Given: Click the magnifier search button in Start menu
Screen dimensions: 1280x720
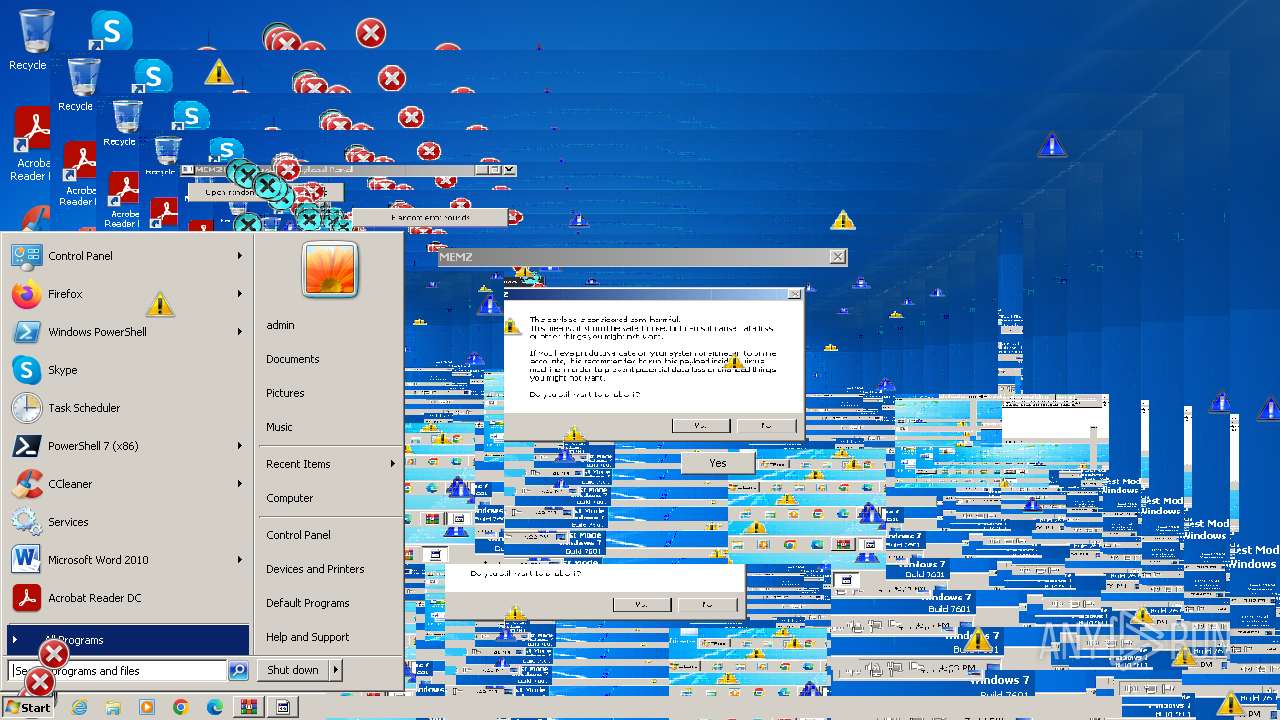Looking at the screenshot, I should click(238, 671).
